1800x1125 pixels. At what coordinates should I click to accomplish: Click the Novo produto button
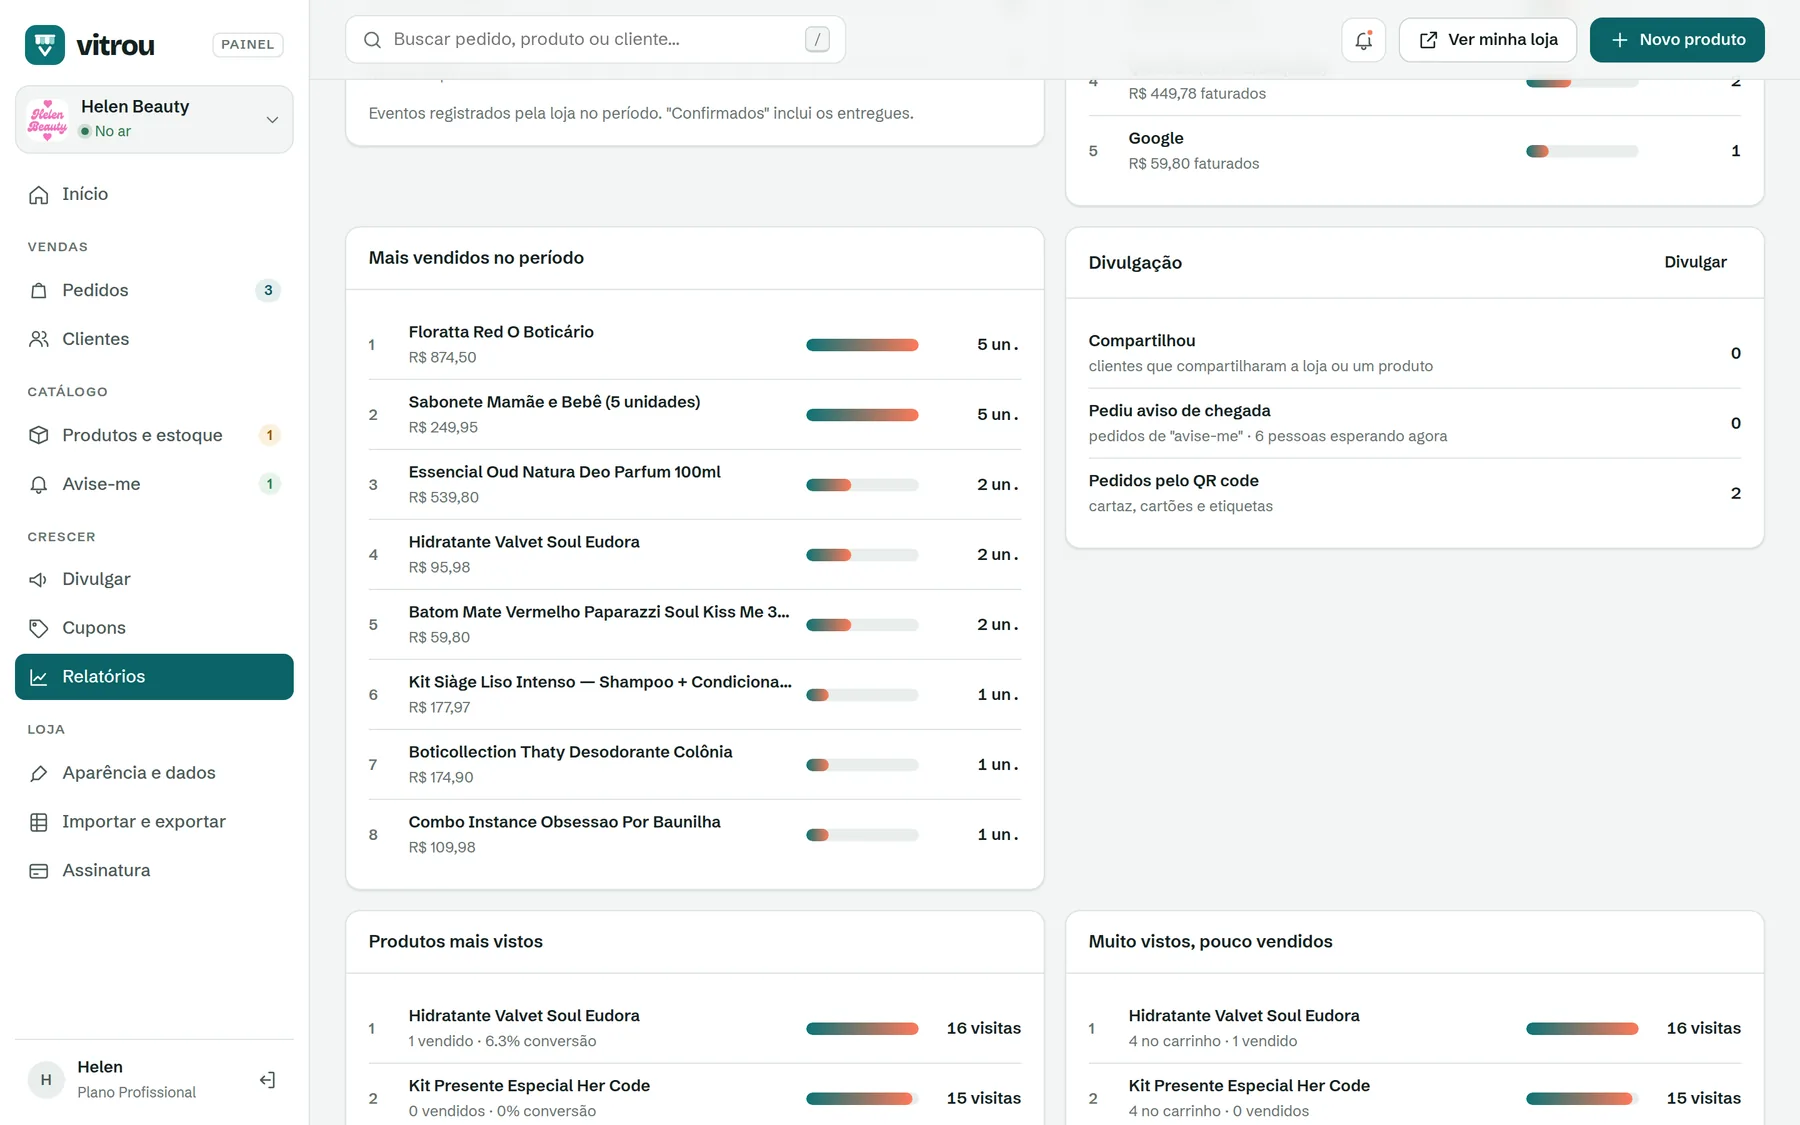(x=1677, y=40)
